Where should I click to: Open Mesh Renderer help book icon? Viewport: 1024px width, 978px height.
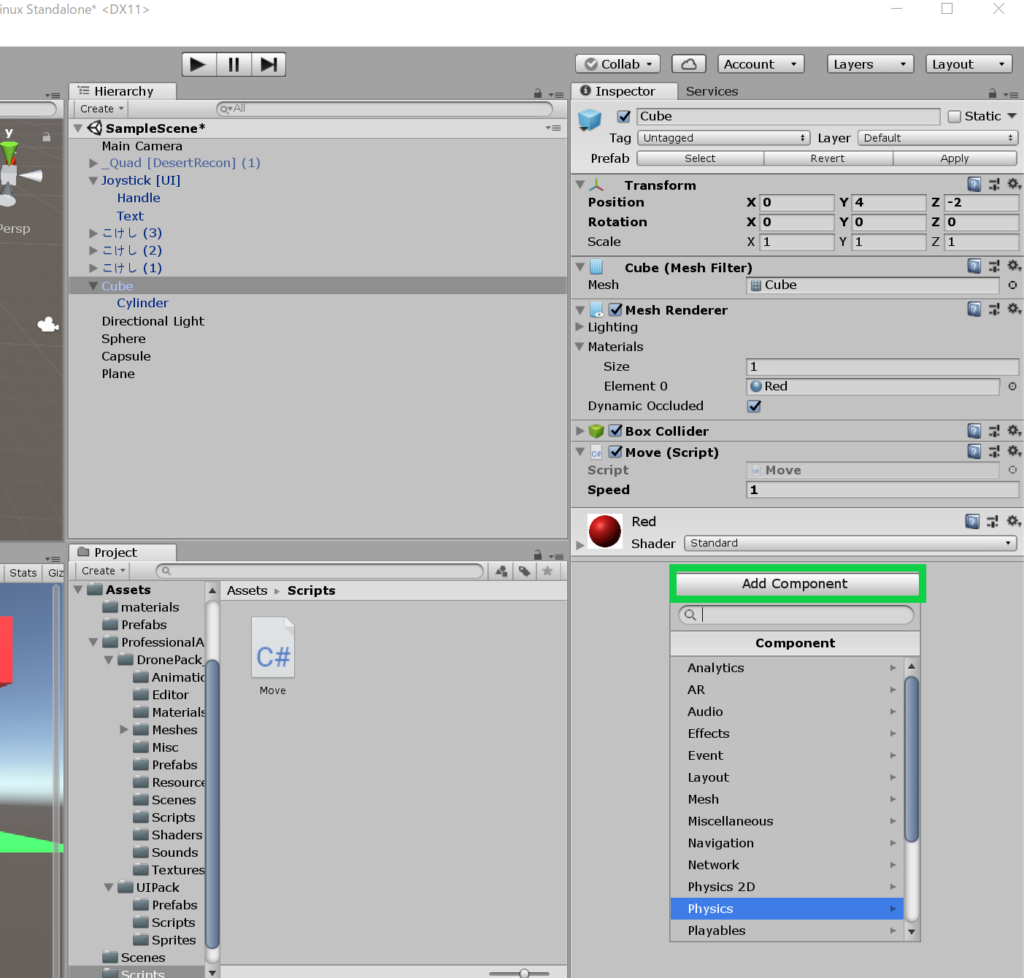coord(974,310)
